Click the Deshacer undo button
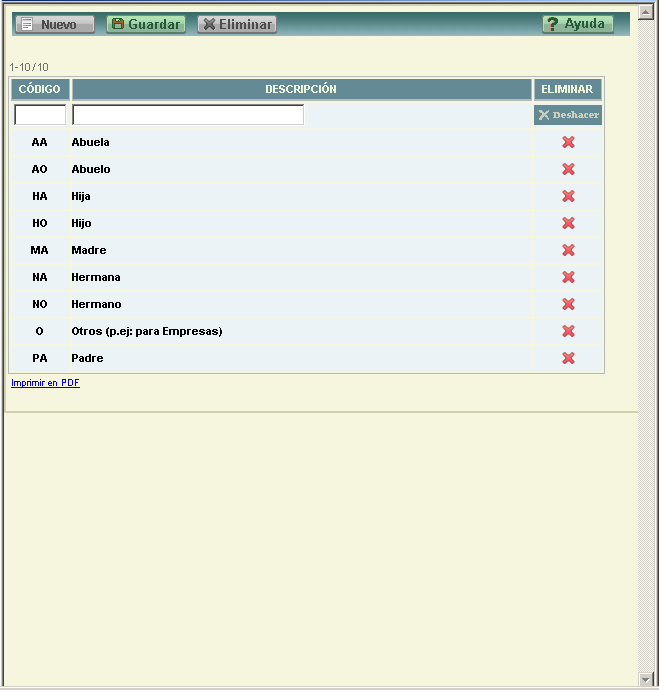 click(x=568, y=115)
